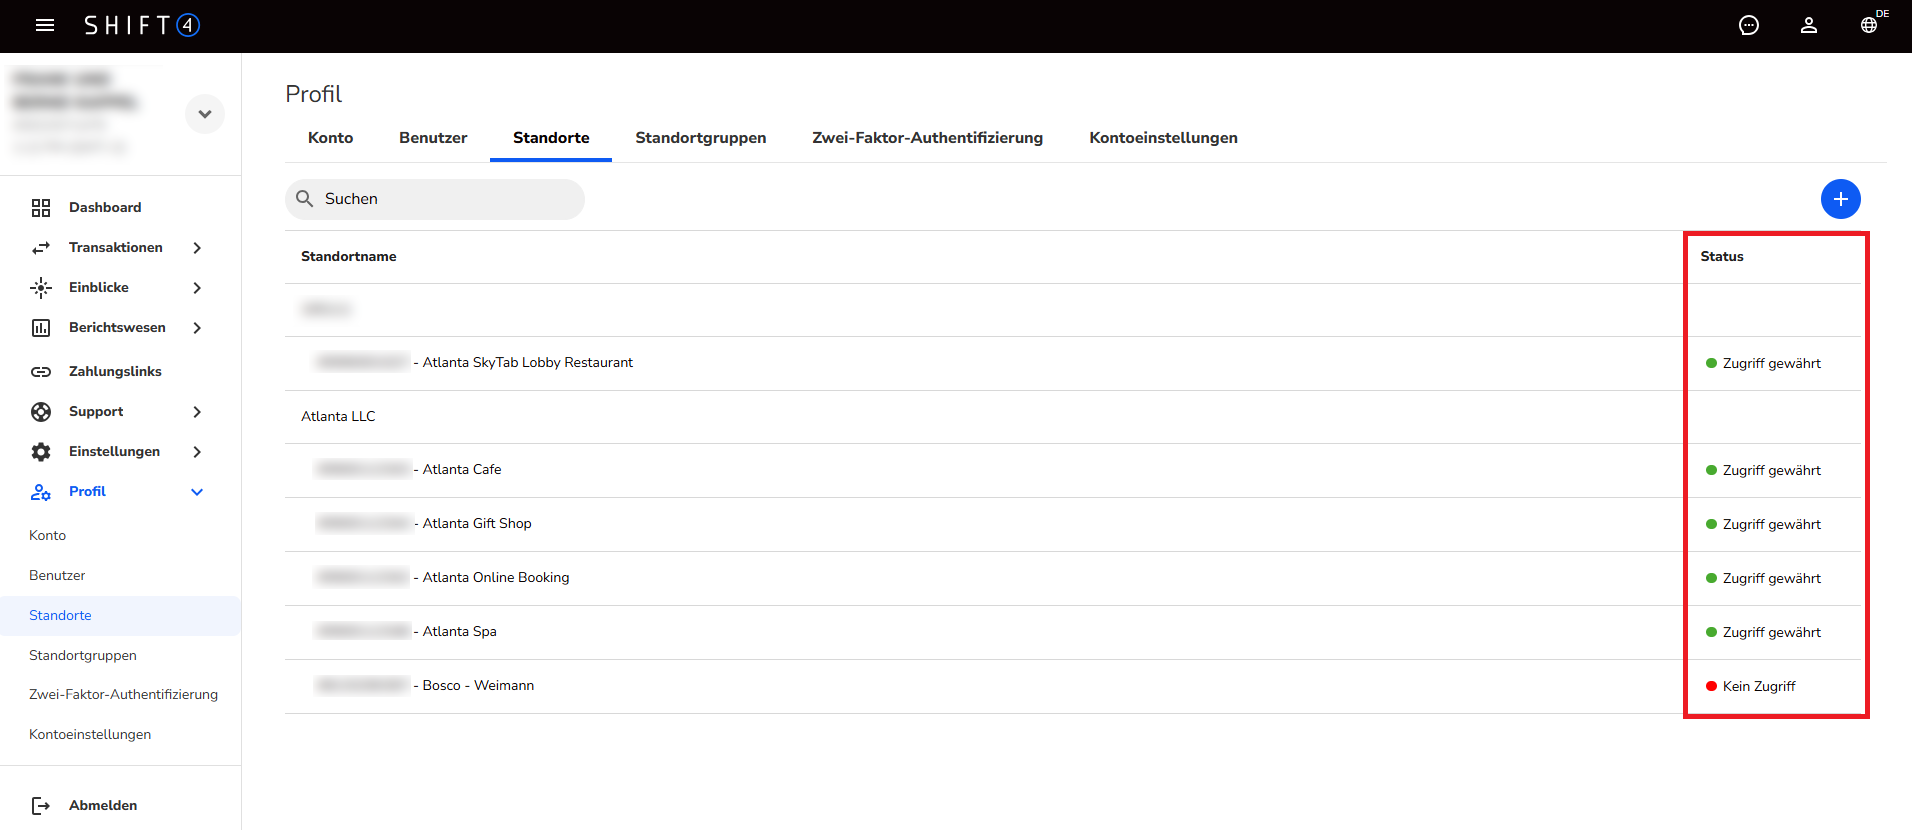This screenshot has width=1912, height=830.
Task: Switch to the Benutzer tab
Action: click(433, 138)
